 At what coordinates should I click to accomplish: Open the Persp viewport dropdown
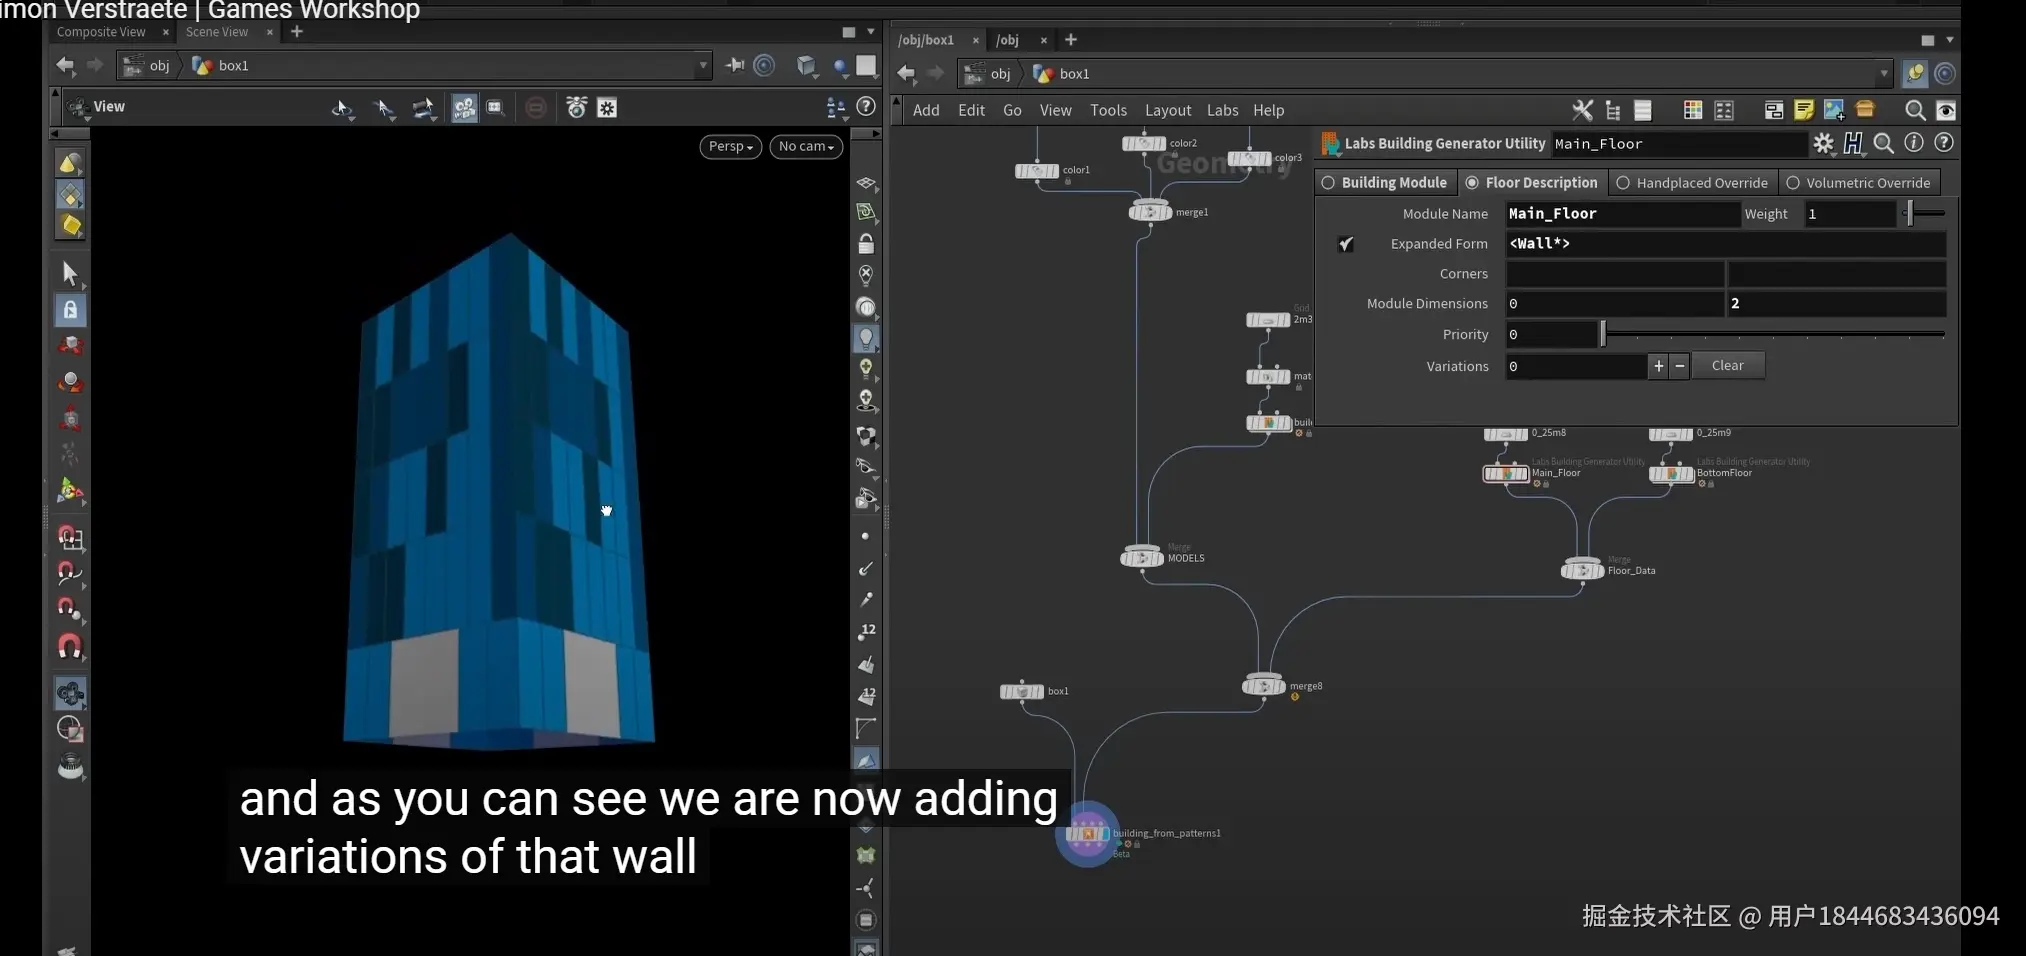731,146
